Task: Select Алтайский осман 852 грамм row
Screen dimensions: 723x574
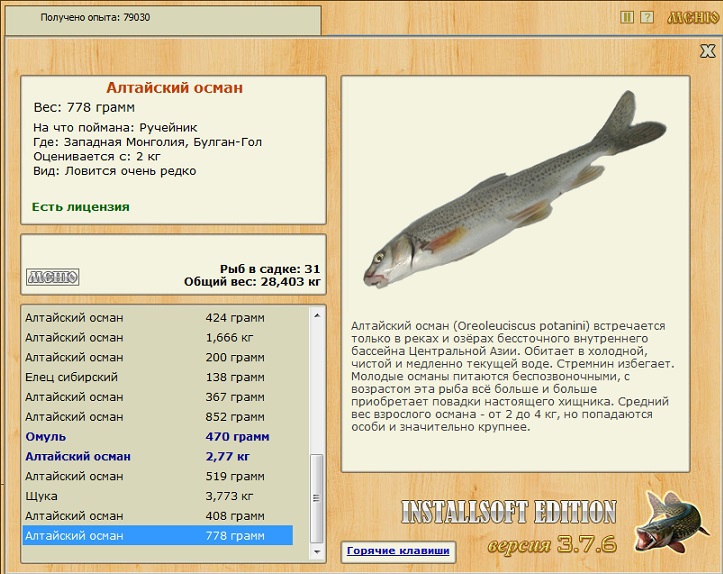Action: point(158,417)
